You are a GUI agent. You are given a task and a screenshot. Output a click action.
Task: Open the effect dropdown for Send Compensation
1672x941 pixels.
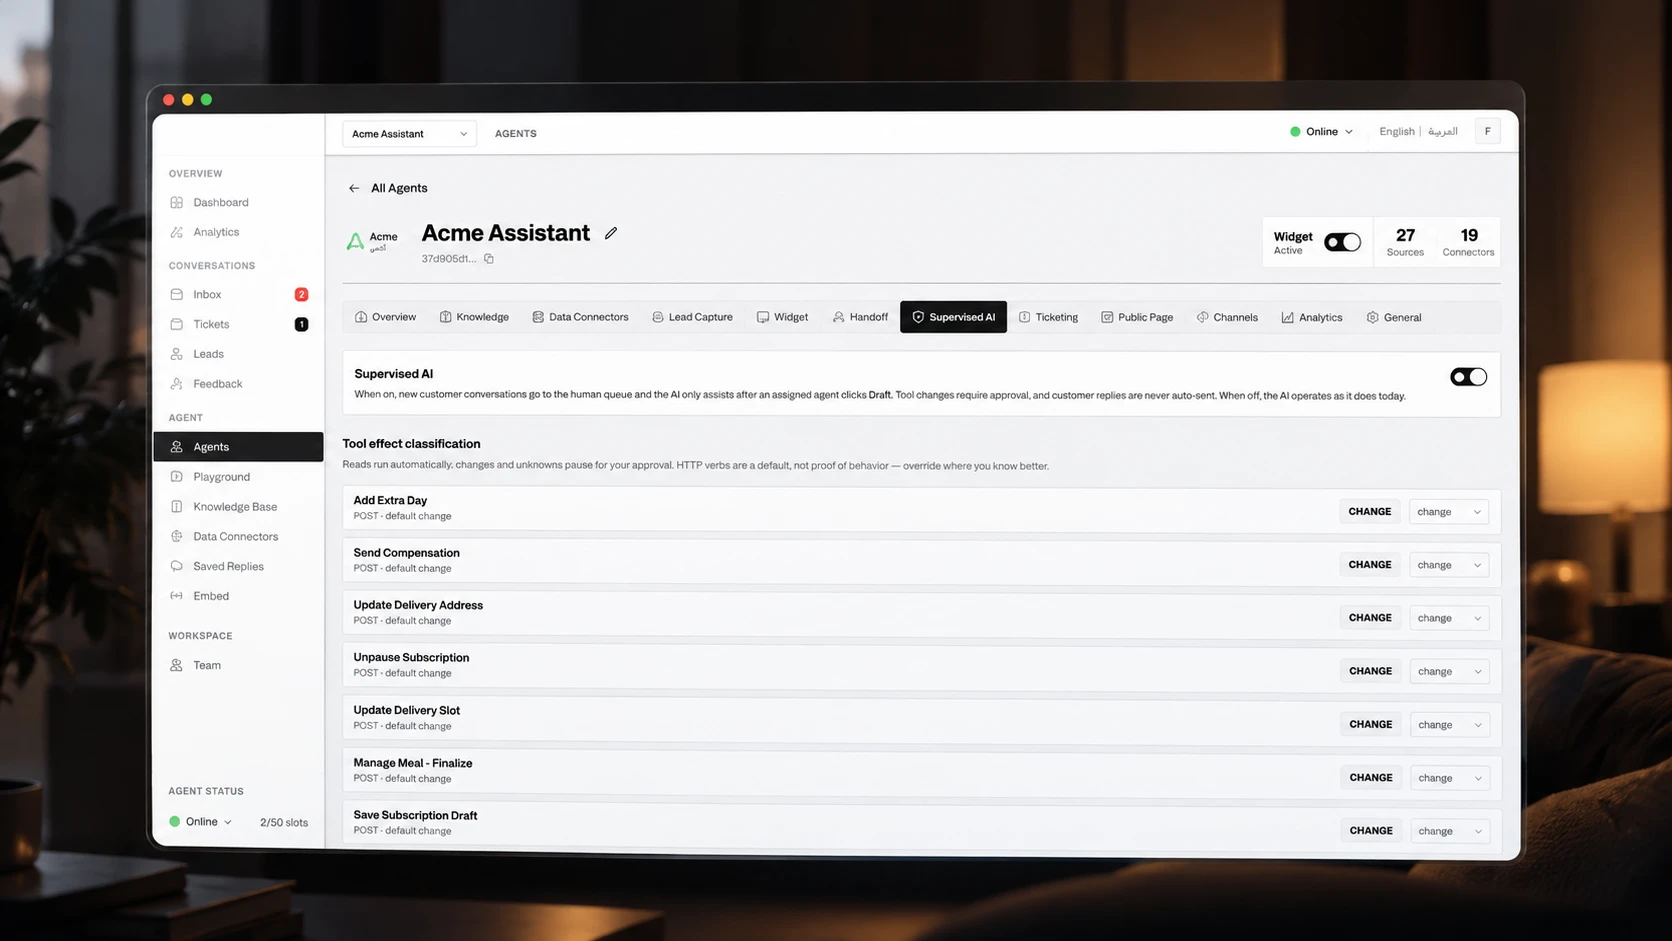tap(1449, 565)
